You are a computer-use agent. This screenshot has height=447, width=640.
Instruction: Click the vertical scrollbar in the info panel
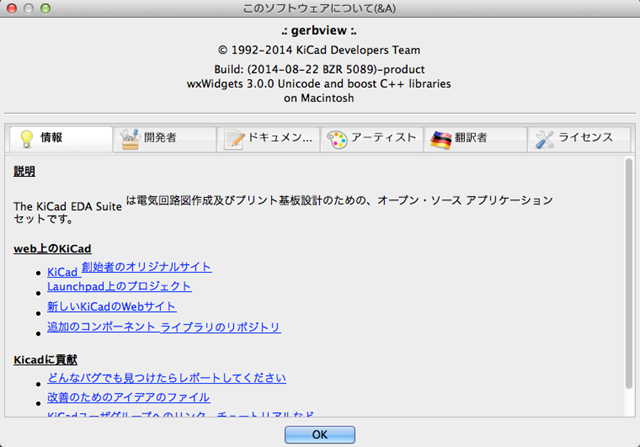click(x=629, y=274)
